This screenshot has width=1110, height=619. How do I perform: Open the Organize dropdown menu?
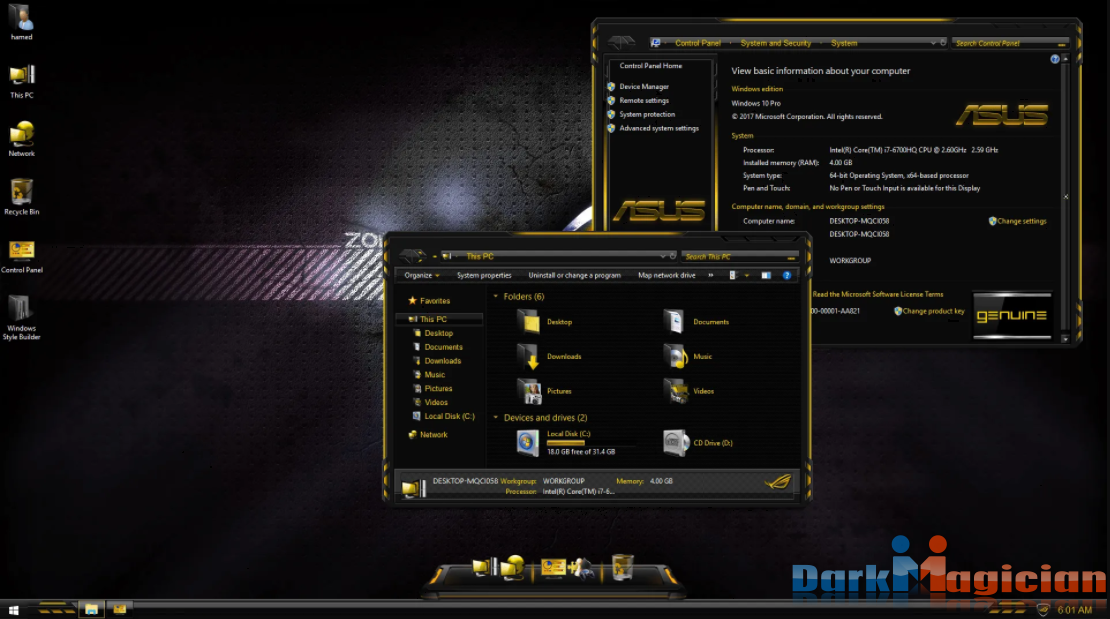[x=422, y=276]
